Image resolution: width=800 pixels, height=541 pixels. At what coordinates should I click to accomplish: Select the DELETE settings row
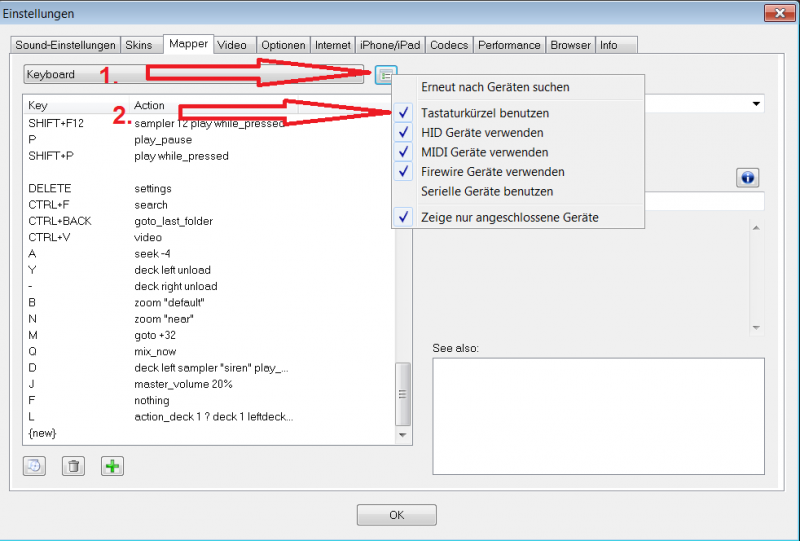[x=209, y=189]
